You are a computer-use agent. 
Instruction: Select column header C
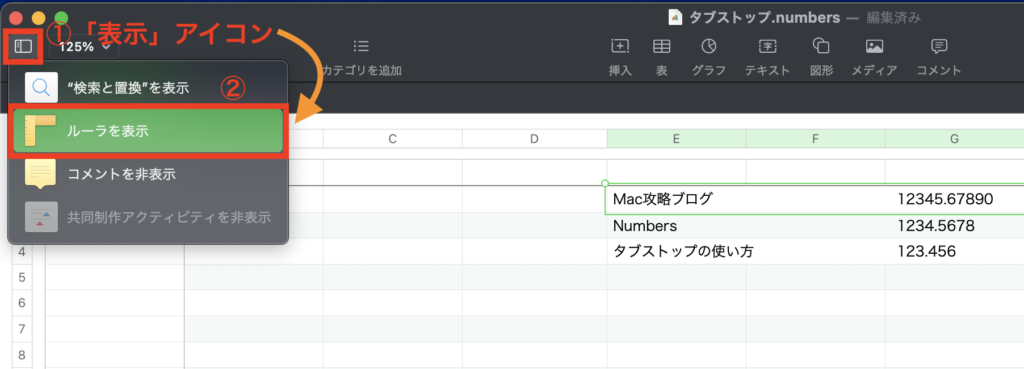(x=392, y=138)
